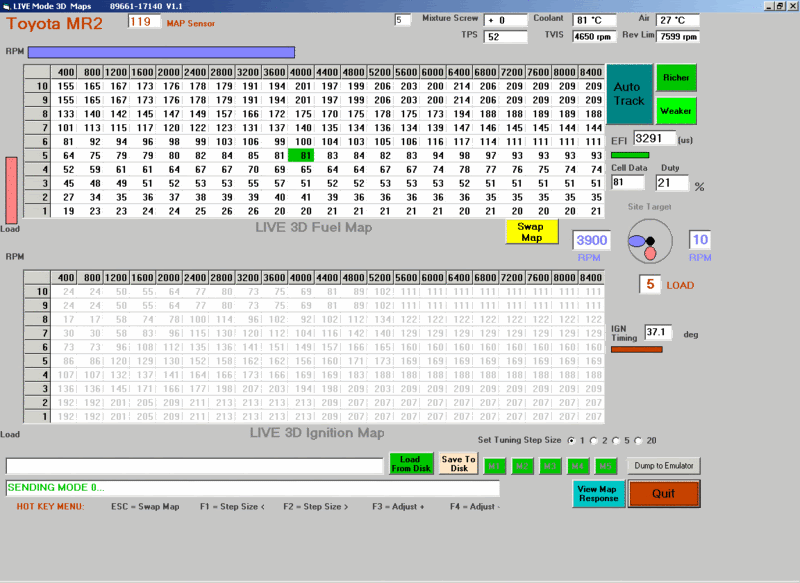Click the Cell Data field
Screen dimensions: 800x583
628,183
